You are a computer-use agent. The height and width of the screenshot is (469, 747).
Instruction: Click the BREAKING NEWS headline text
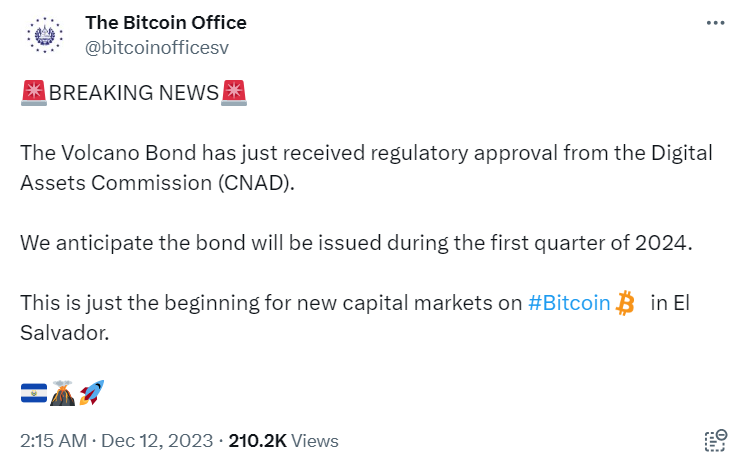[x=133, y=93]
